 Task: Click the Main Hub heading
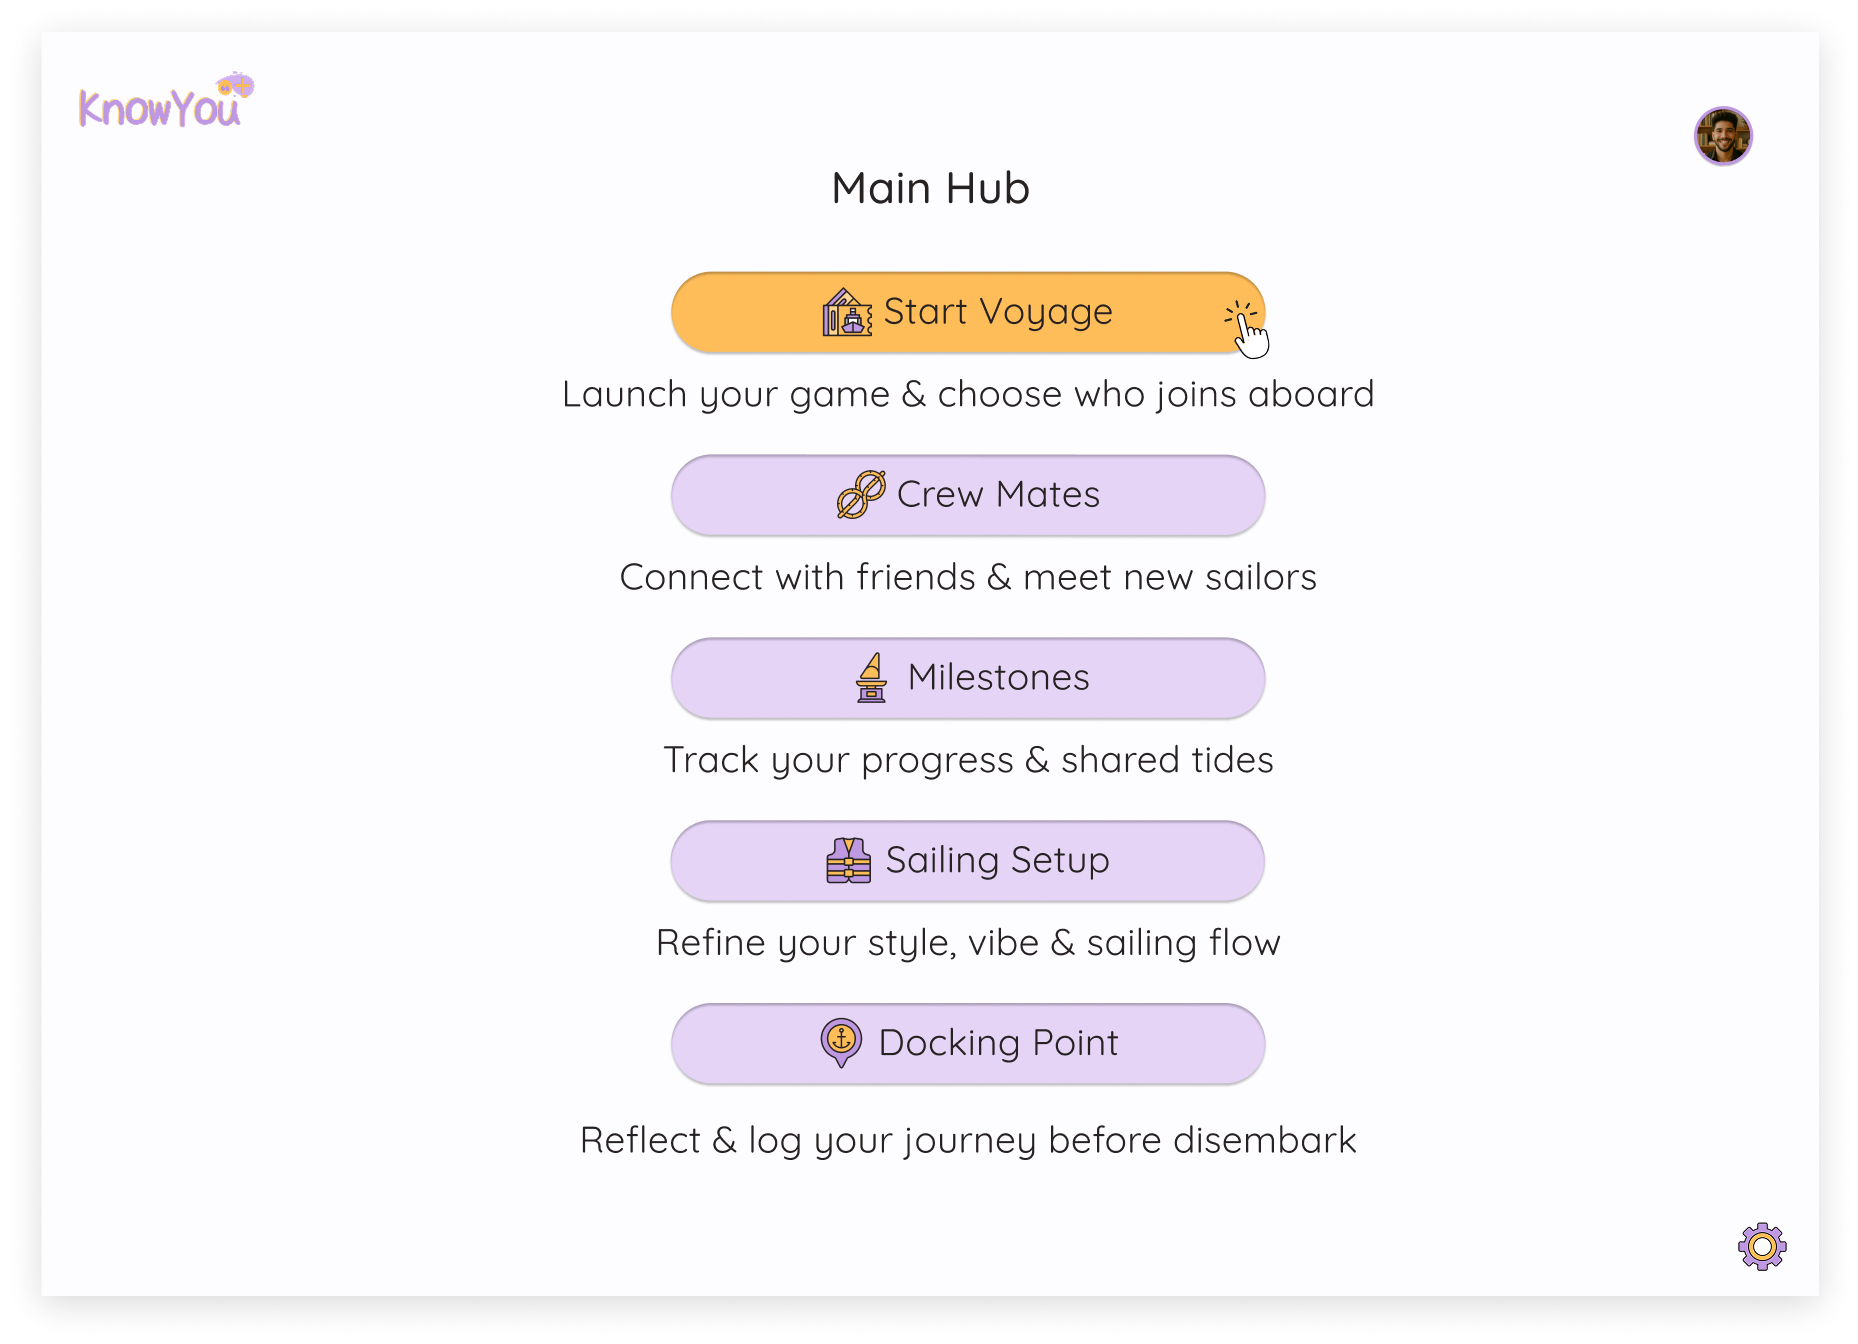click(930, 189)
